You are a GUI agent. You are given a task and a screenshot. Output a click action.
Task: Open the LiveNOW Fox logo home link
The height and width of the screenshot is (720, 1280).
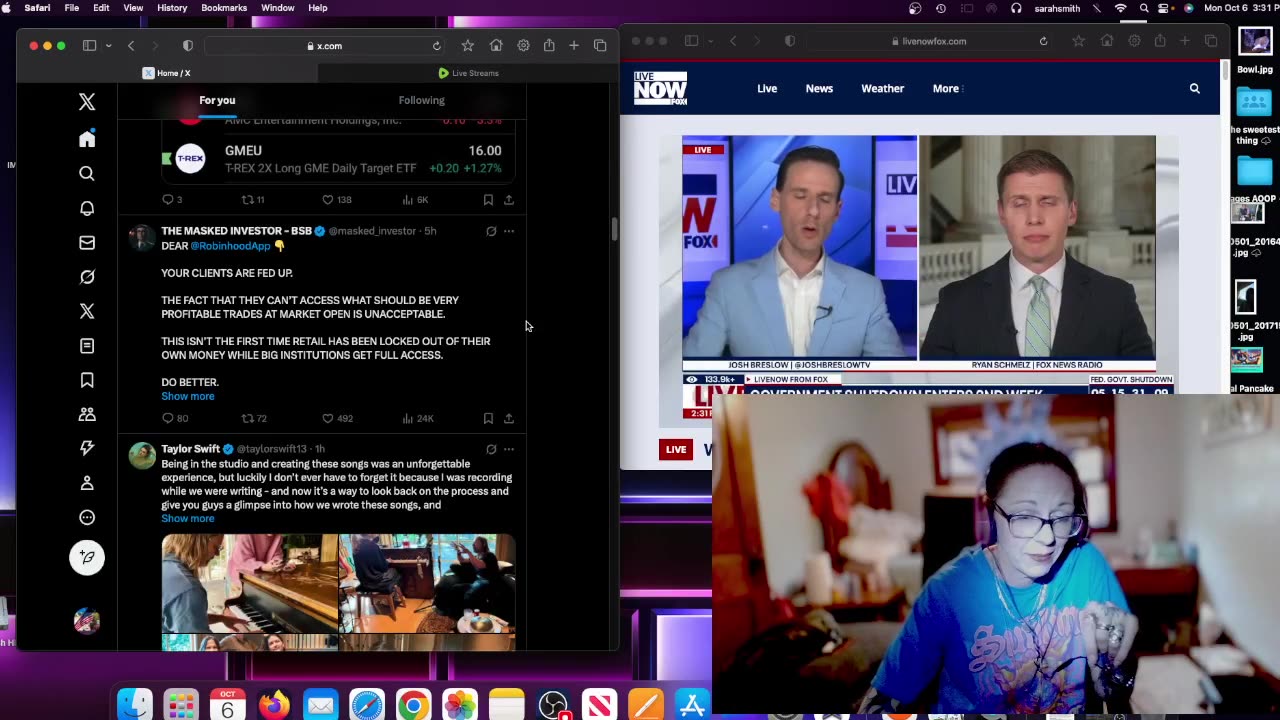[x=660, y=89]
